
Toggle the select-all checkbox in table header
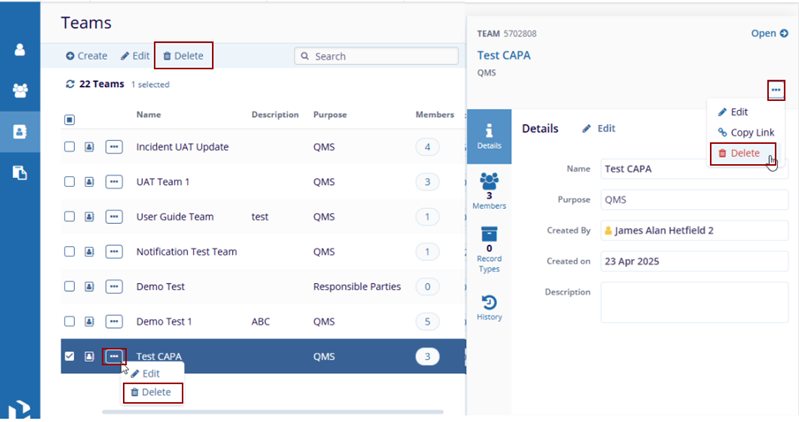69,120
